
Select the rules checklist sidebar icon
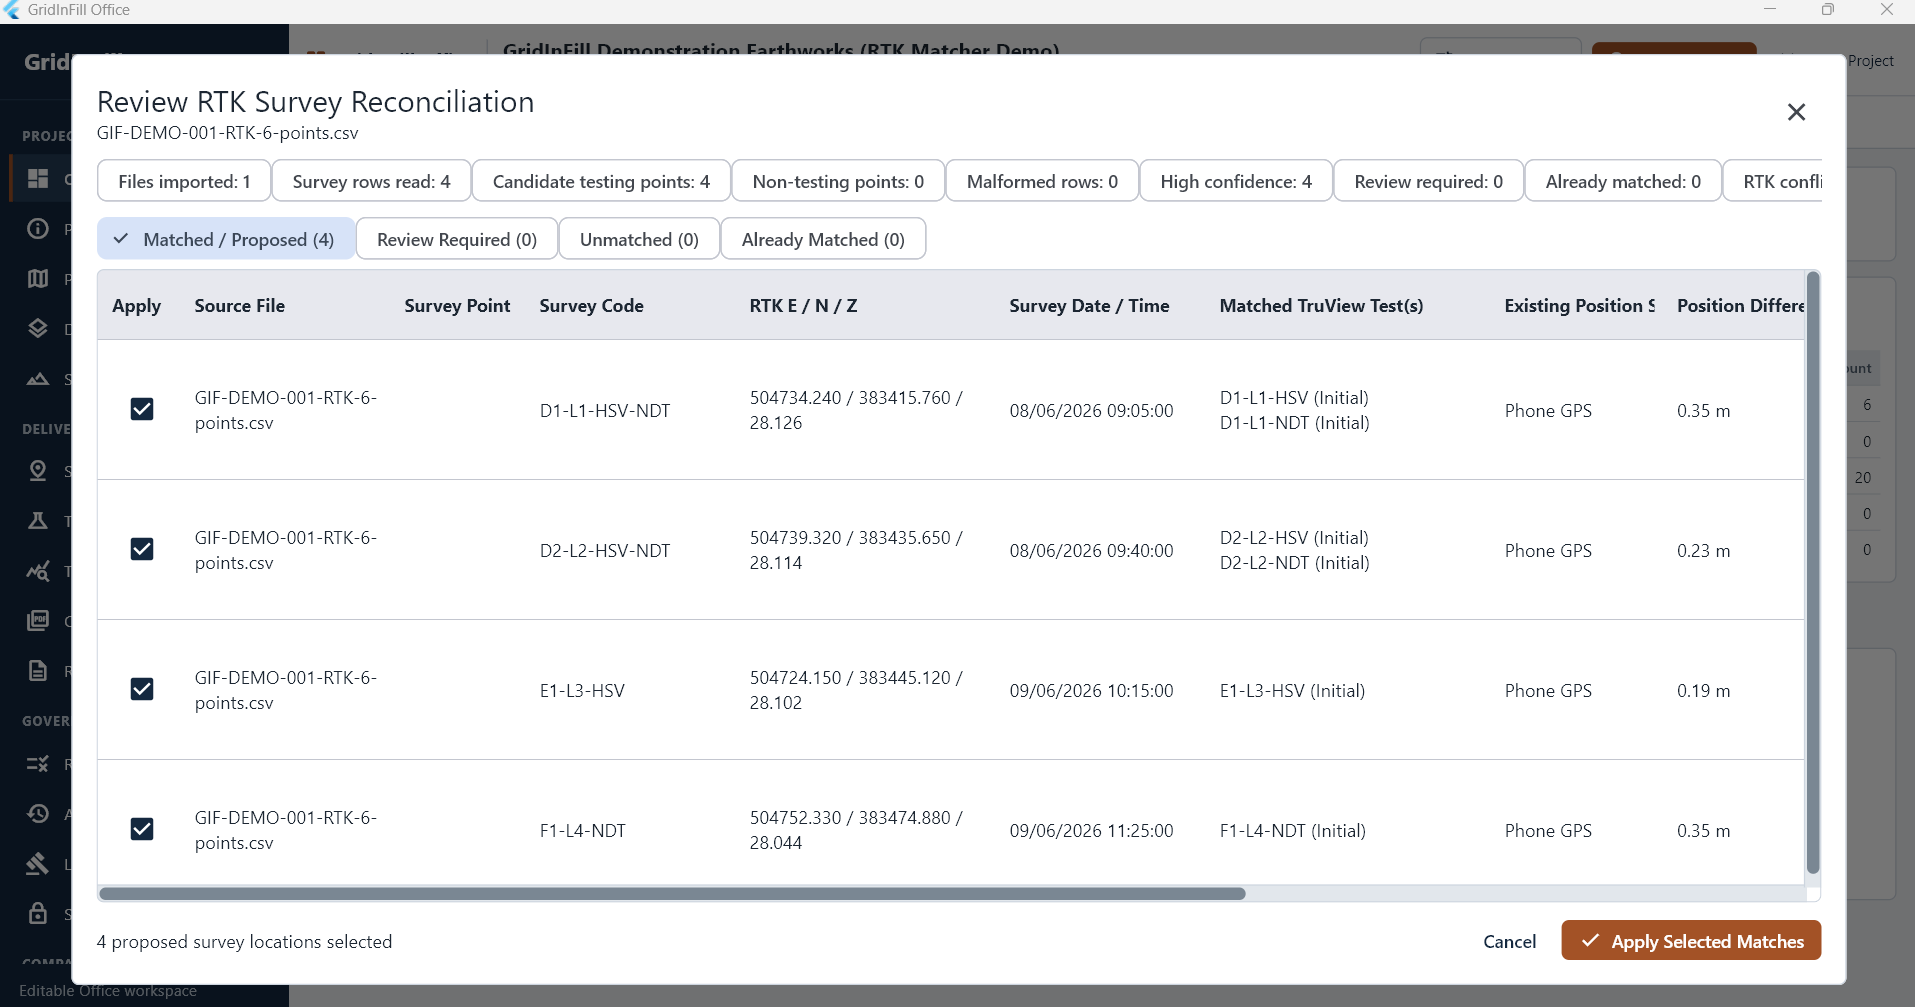38,764
